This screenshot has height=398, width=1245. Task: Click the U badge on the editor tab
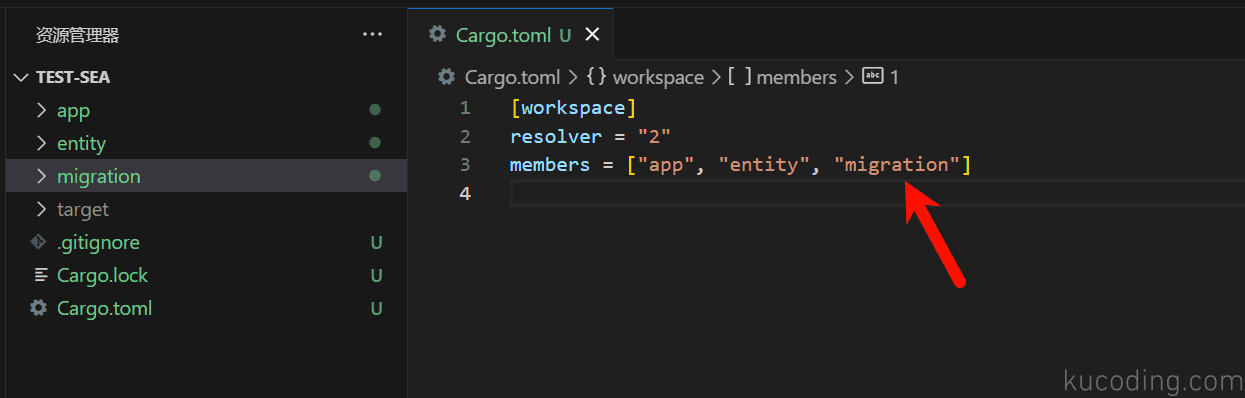coord(565,35)
